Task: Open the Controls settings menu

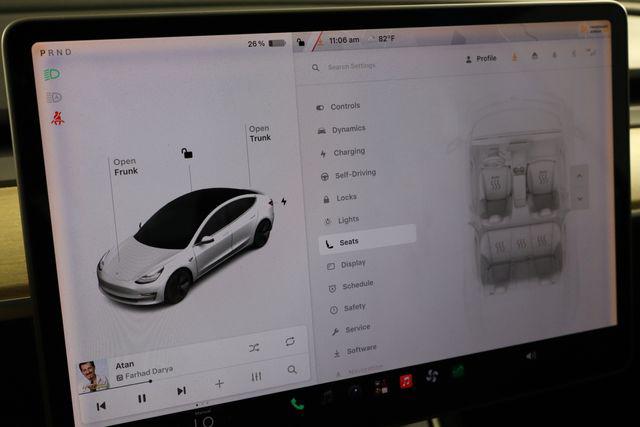Action: click(338, 107)
